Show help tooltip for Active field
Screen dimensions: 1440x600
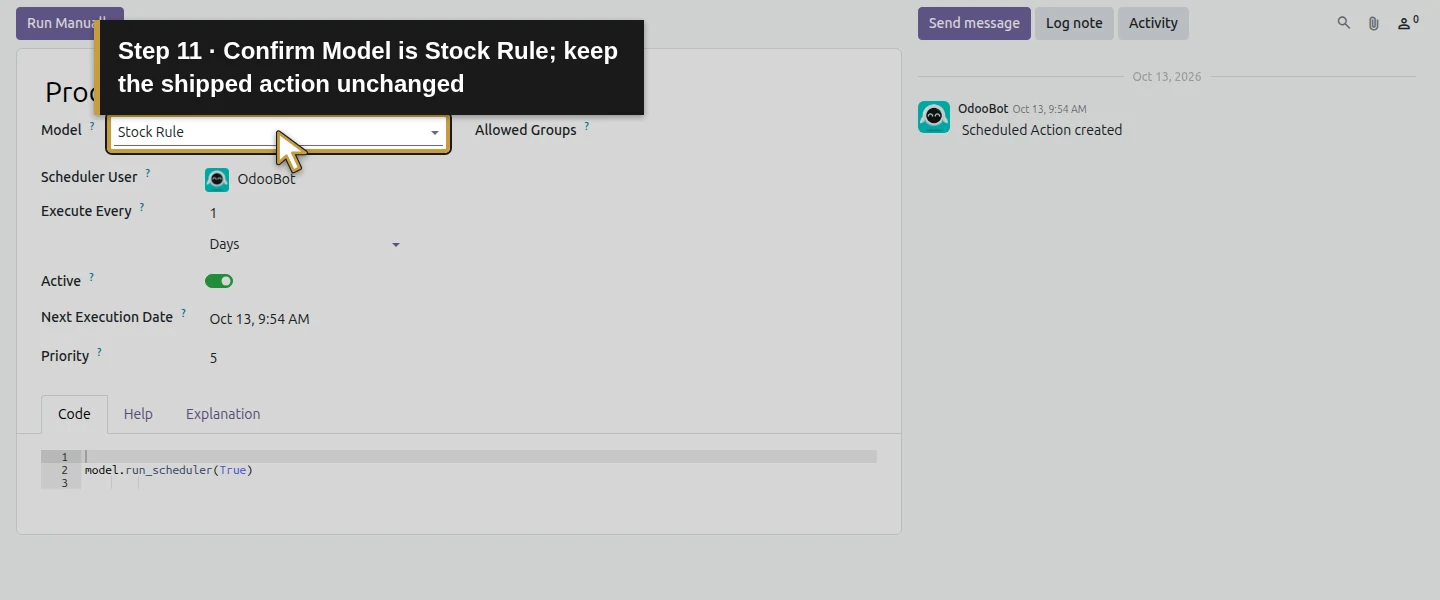pos(92,277)
